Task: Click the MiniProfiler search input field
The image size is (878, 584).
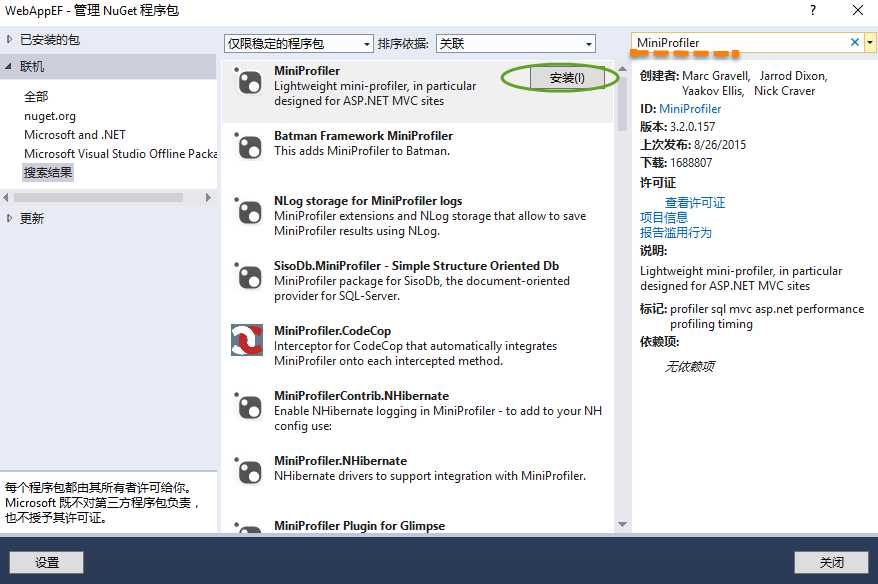Action: pyautogui.click(x=739, y=43)
